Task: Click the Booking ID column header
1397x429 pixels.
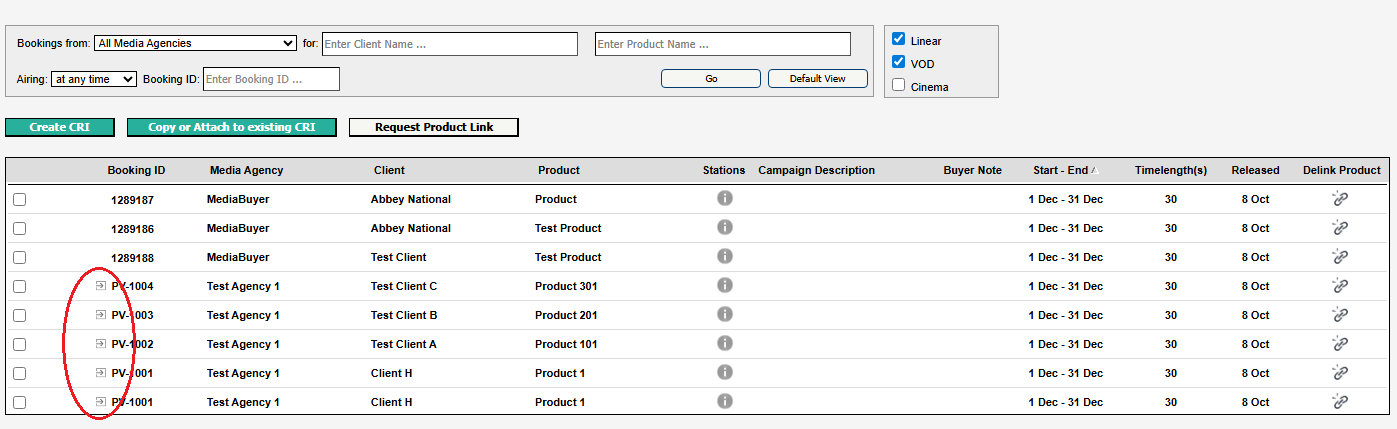Action: pyautogui.click(x=136, y=170)
